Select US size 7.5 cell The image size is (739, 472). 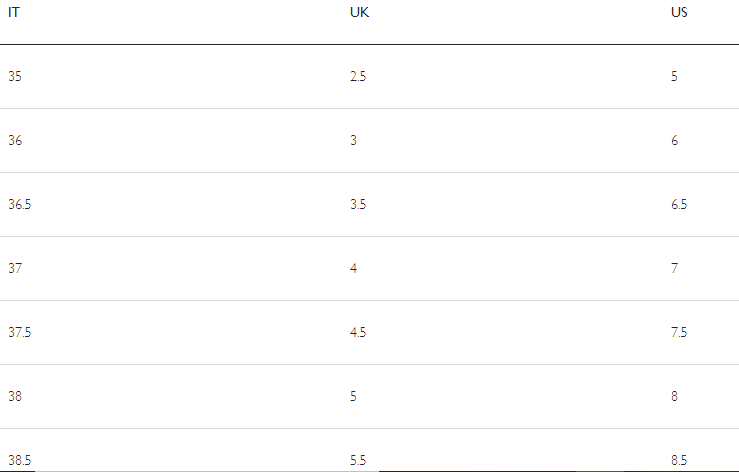(x=679, y=333)
